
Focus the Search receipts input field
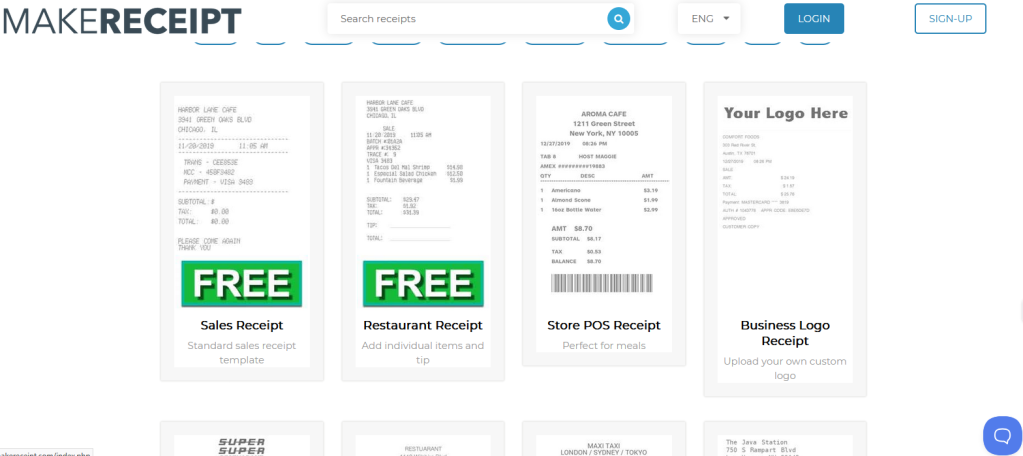coord(468,19)
